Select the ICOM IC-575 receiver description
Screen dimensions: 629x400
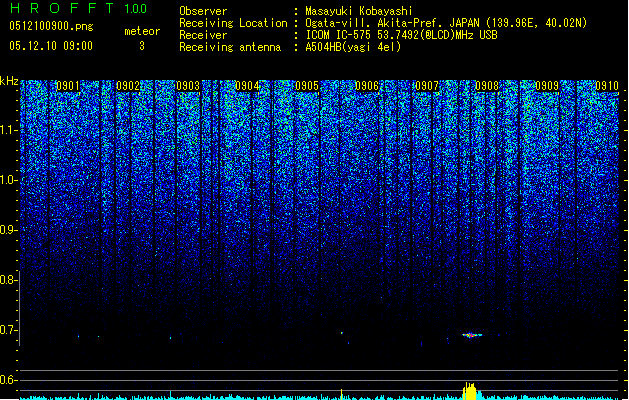tap(402, 35)
